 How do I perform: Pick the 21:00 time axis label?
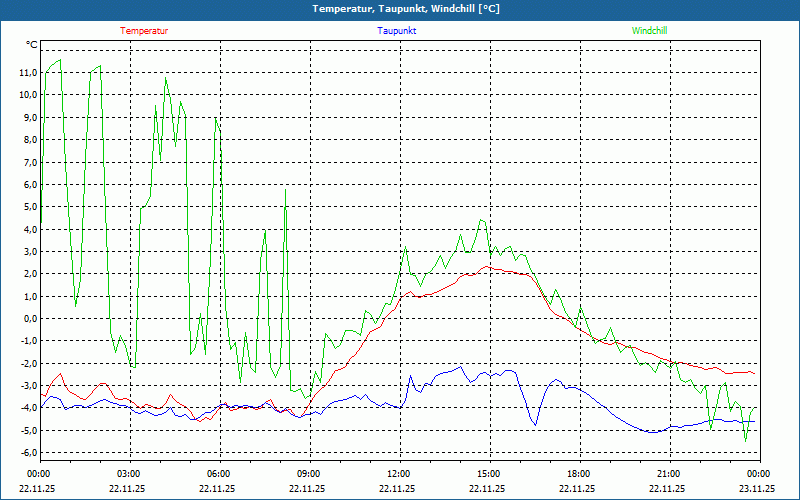pos(668,473)
